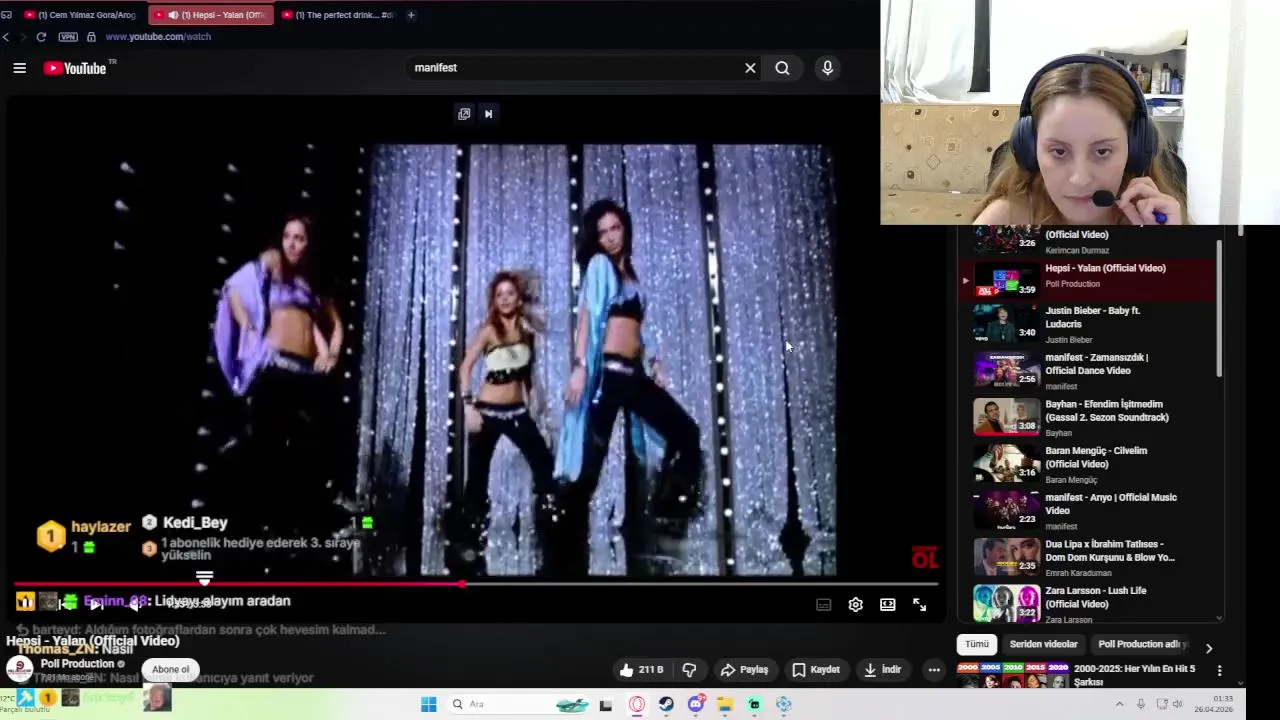Clear the search box with the X
This screenshot has width=1280, height=720.
(750, 68)
